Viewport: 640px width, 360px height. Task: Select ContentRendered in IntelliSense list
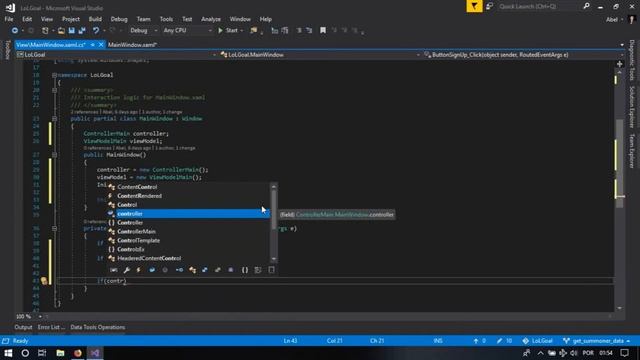(189, 196)
